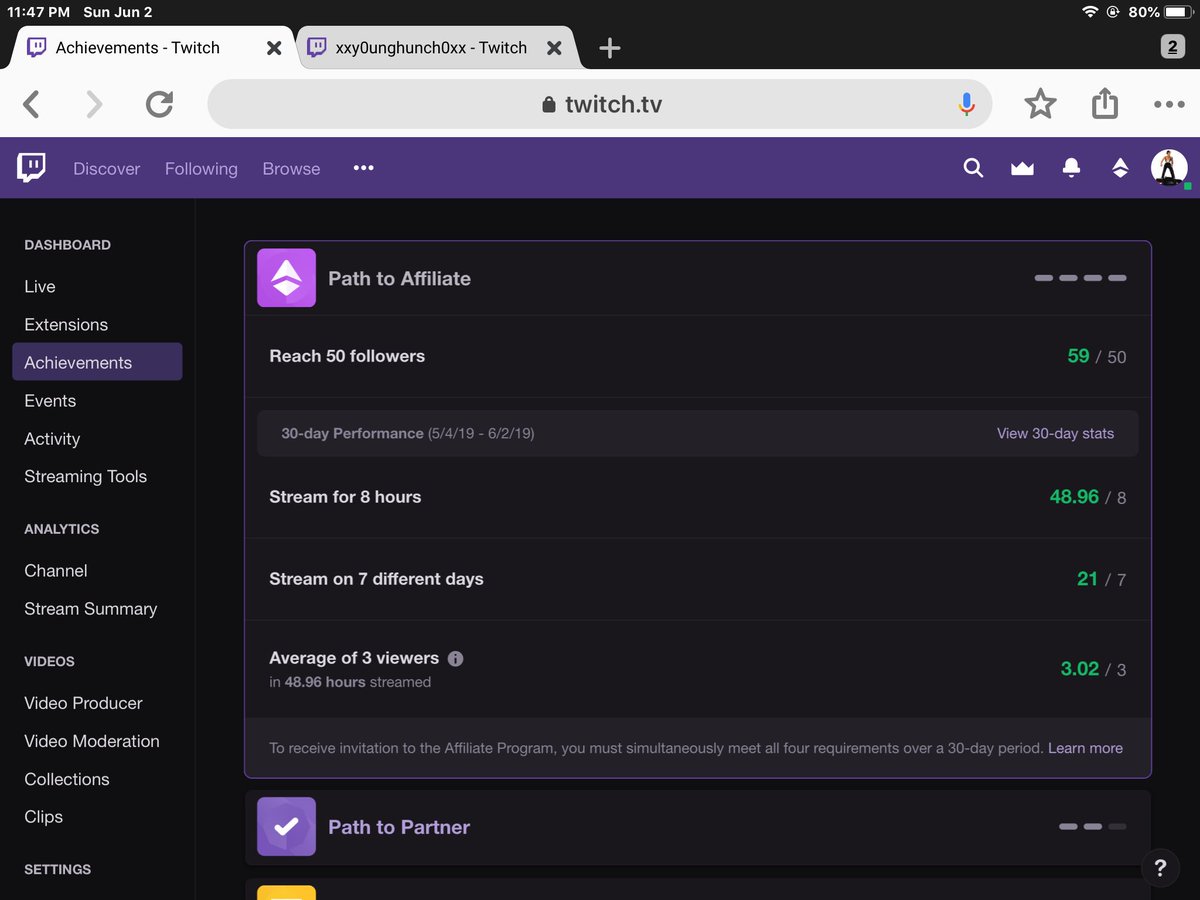1200x900 pixels.
Task: Tap the microphone voice search icon
Action: pos(966,104)
